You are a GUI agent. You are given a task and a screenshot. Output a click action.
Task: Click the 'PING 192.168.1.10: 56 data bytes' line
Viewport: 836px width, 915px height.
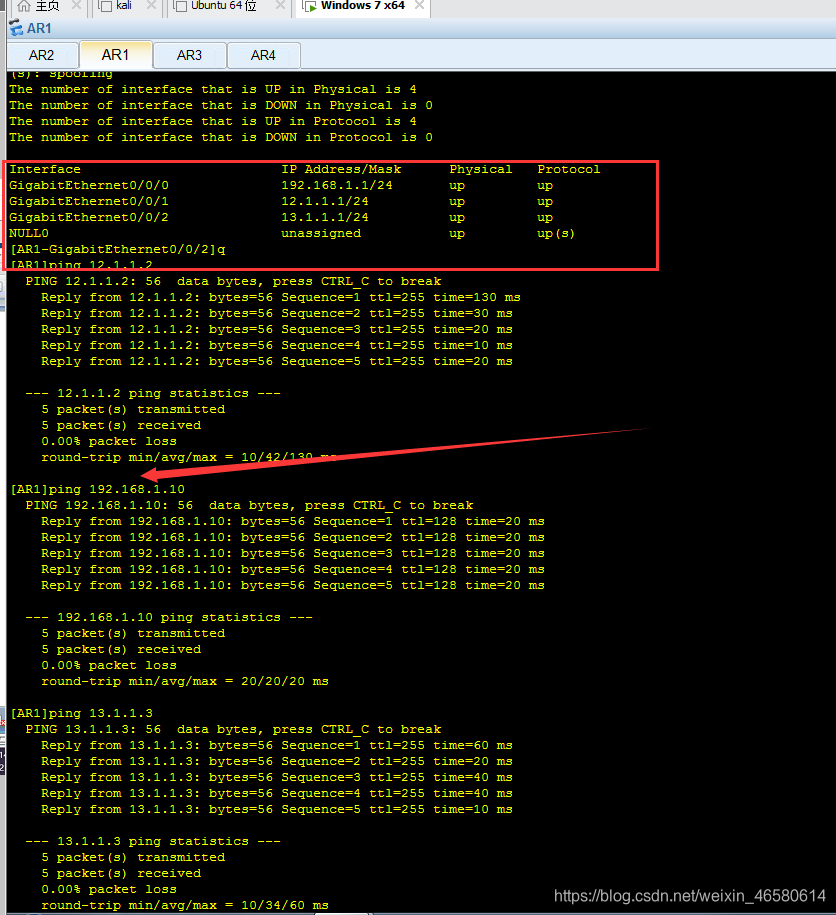[250, 505]
